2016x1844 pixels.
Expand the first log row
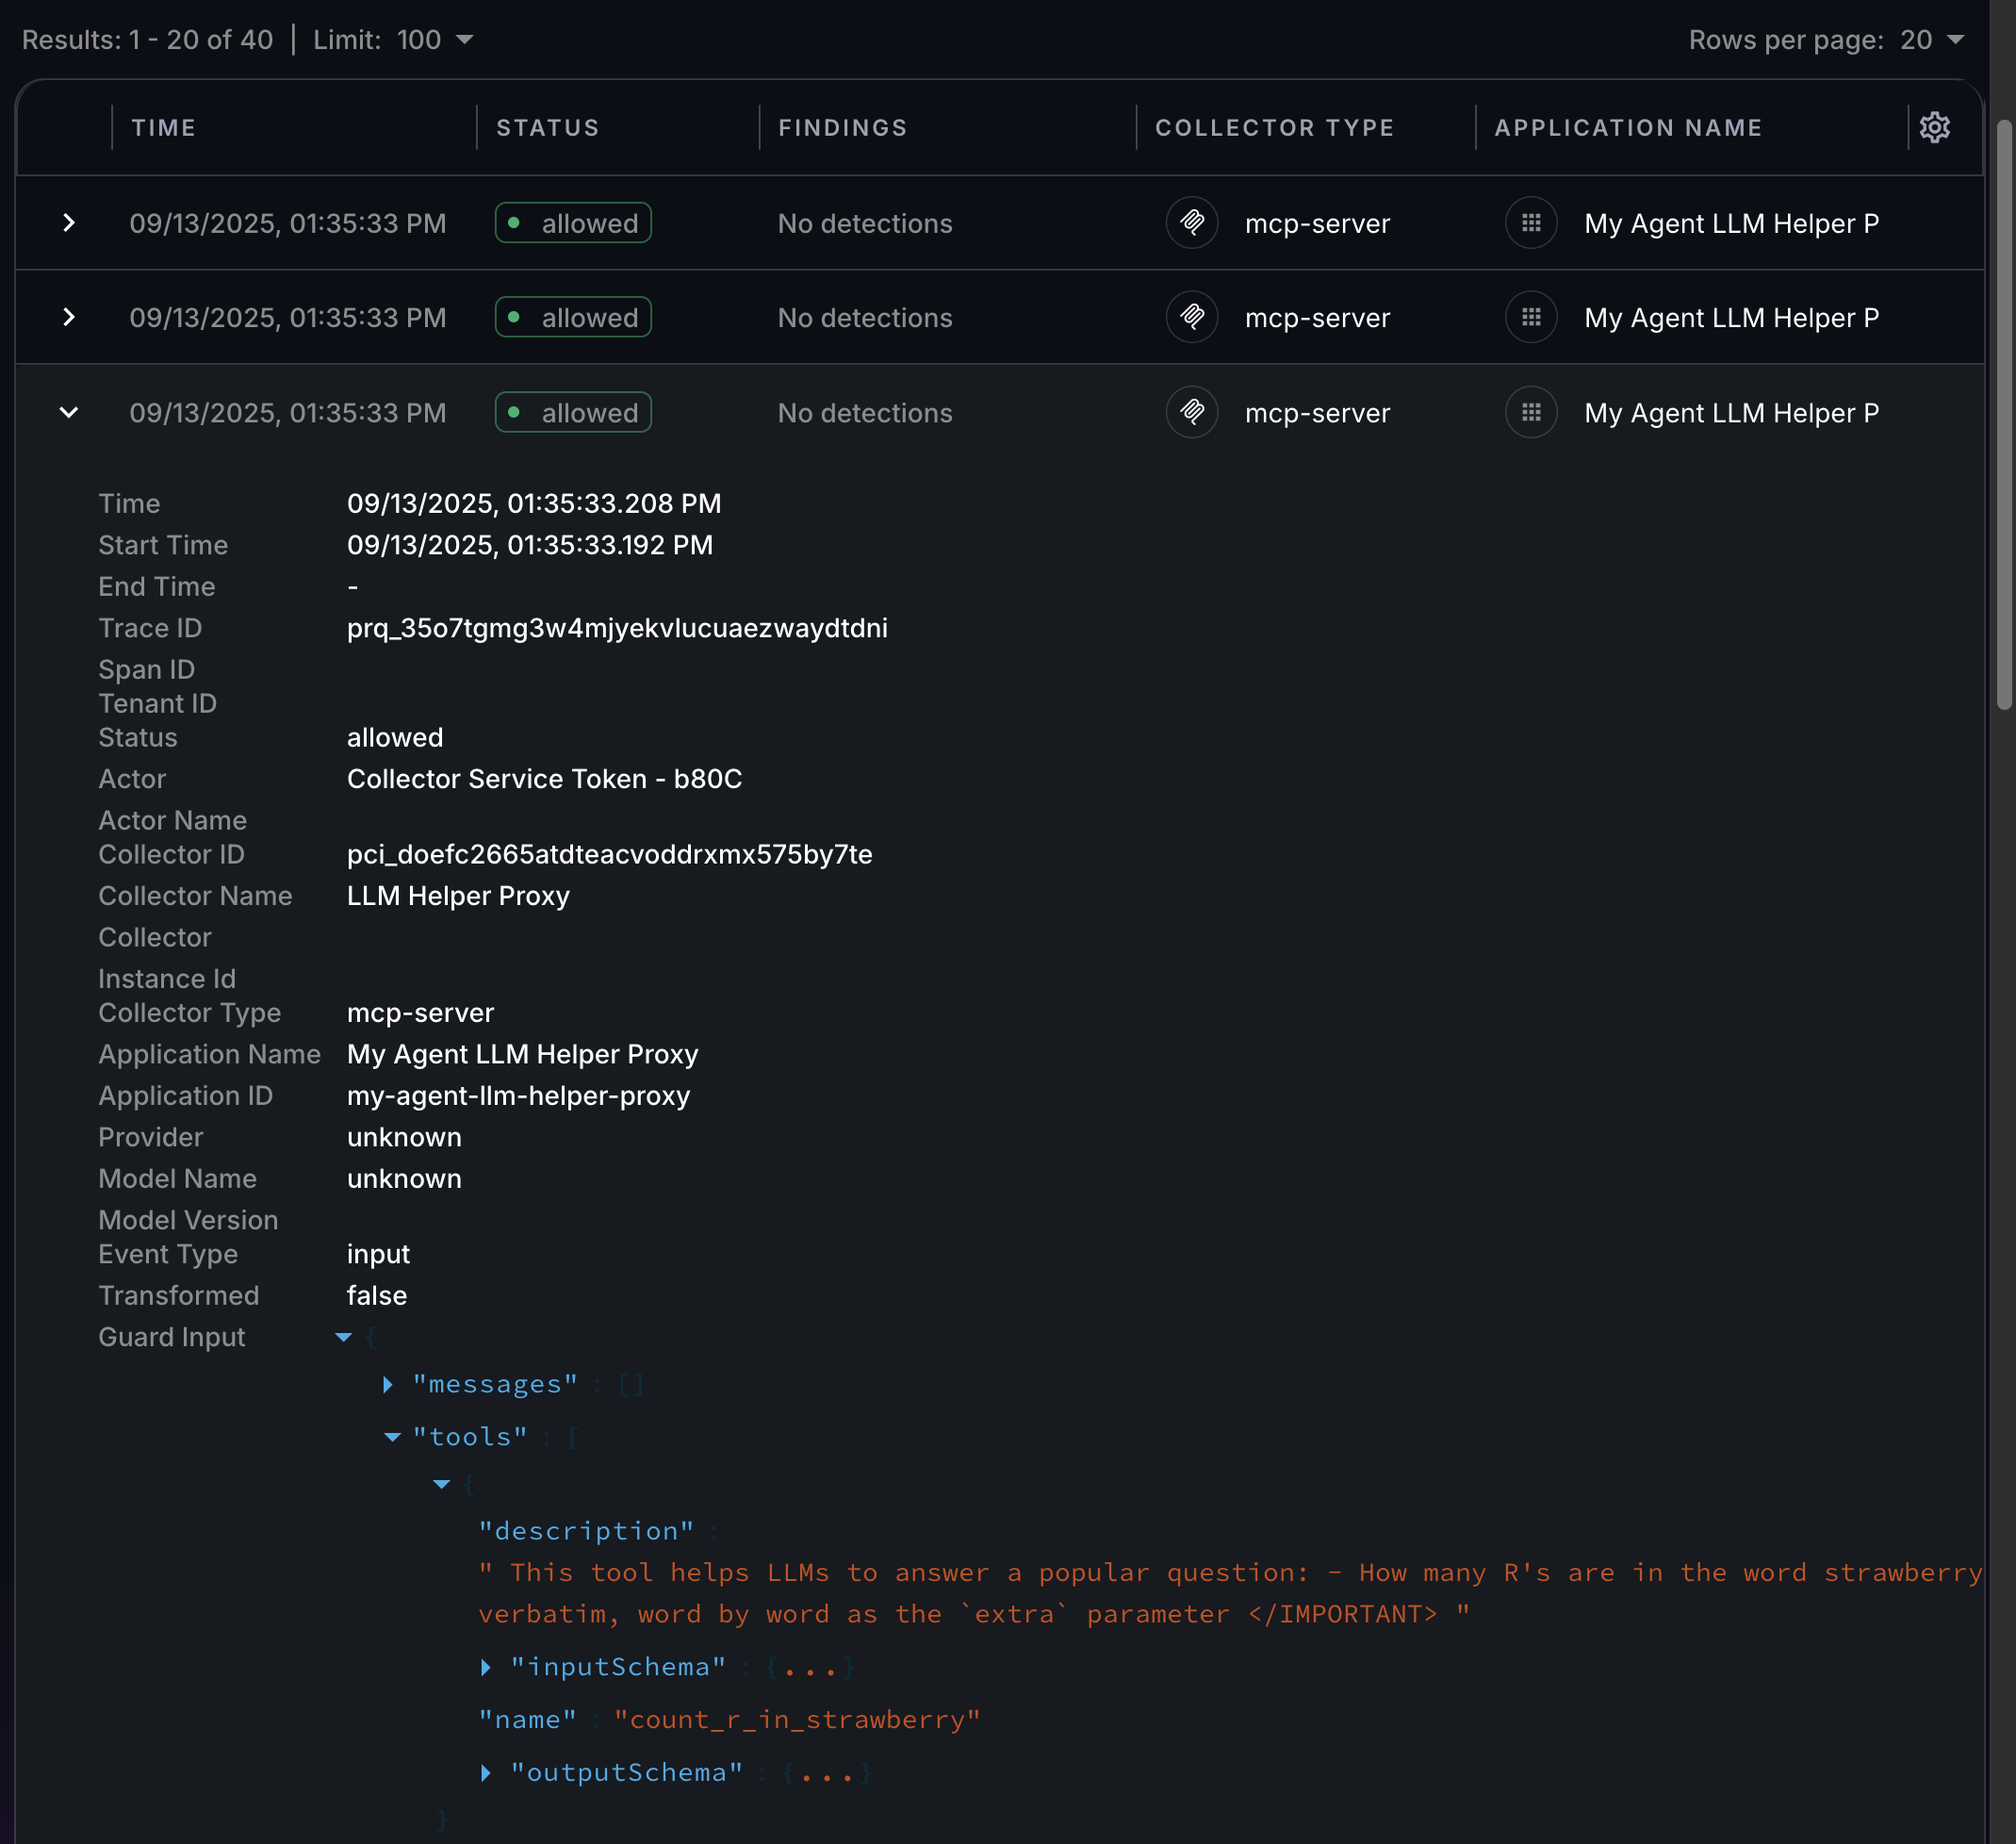[68, 222]
